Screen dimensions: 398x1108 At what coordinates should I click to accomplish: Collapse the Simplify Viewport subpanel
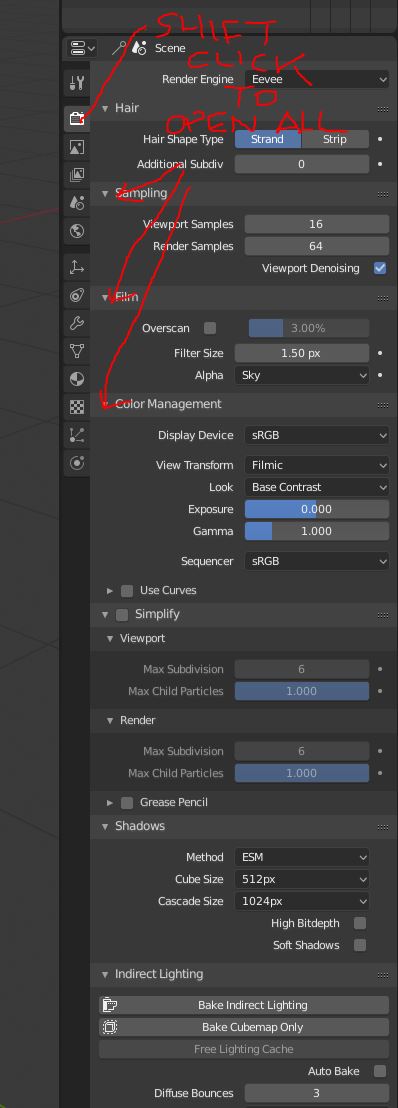(110, 638)
